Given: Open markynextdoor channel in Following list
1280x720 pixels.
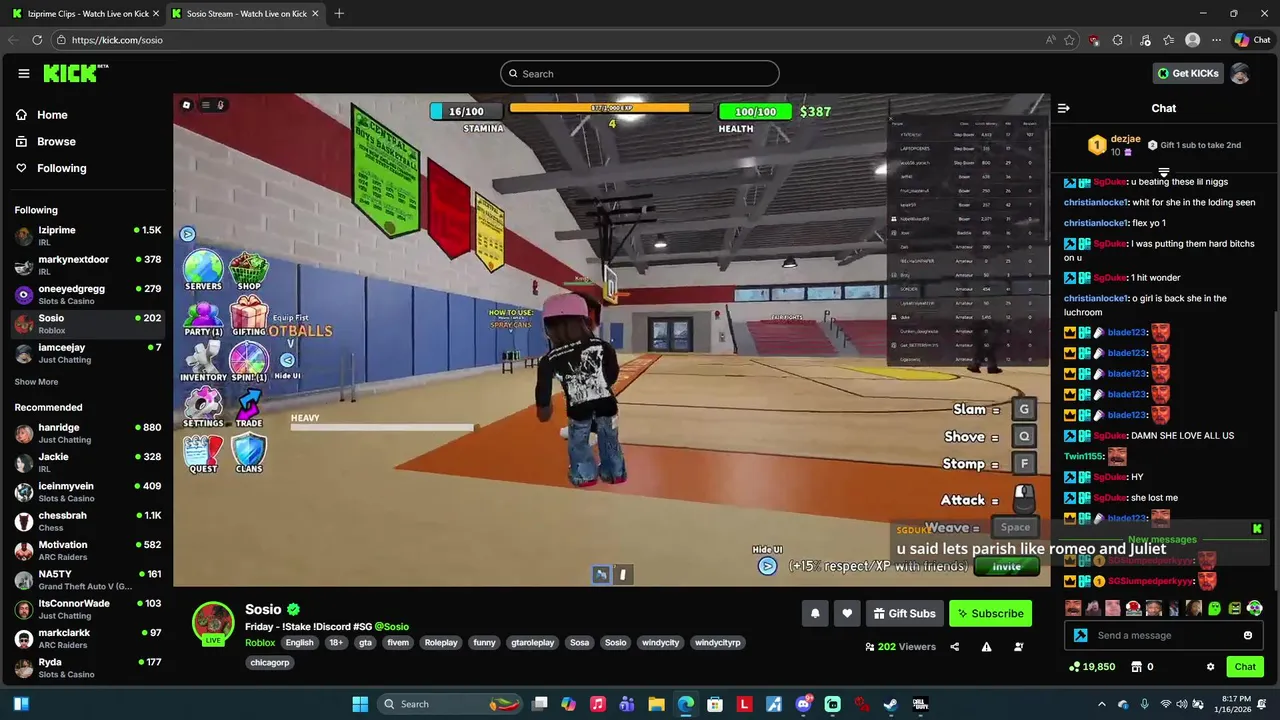Looking at the screenshot, I should pos(87,265).
